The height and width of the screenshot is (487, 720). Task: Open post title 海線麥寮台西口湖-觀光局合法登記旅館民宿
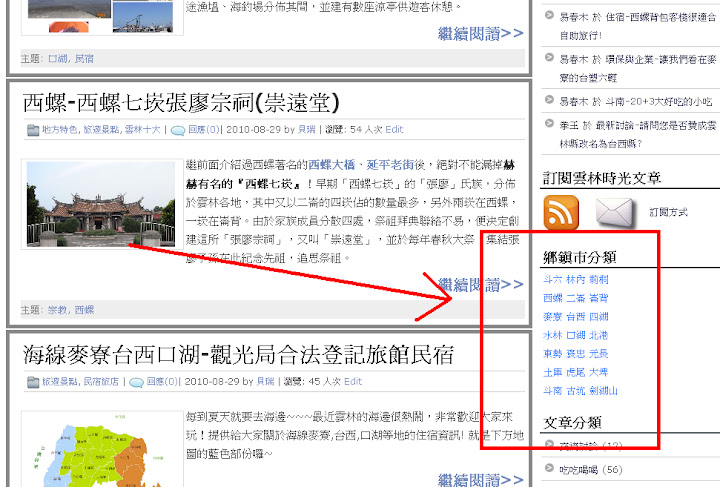(238, 354)
